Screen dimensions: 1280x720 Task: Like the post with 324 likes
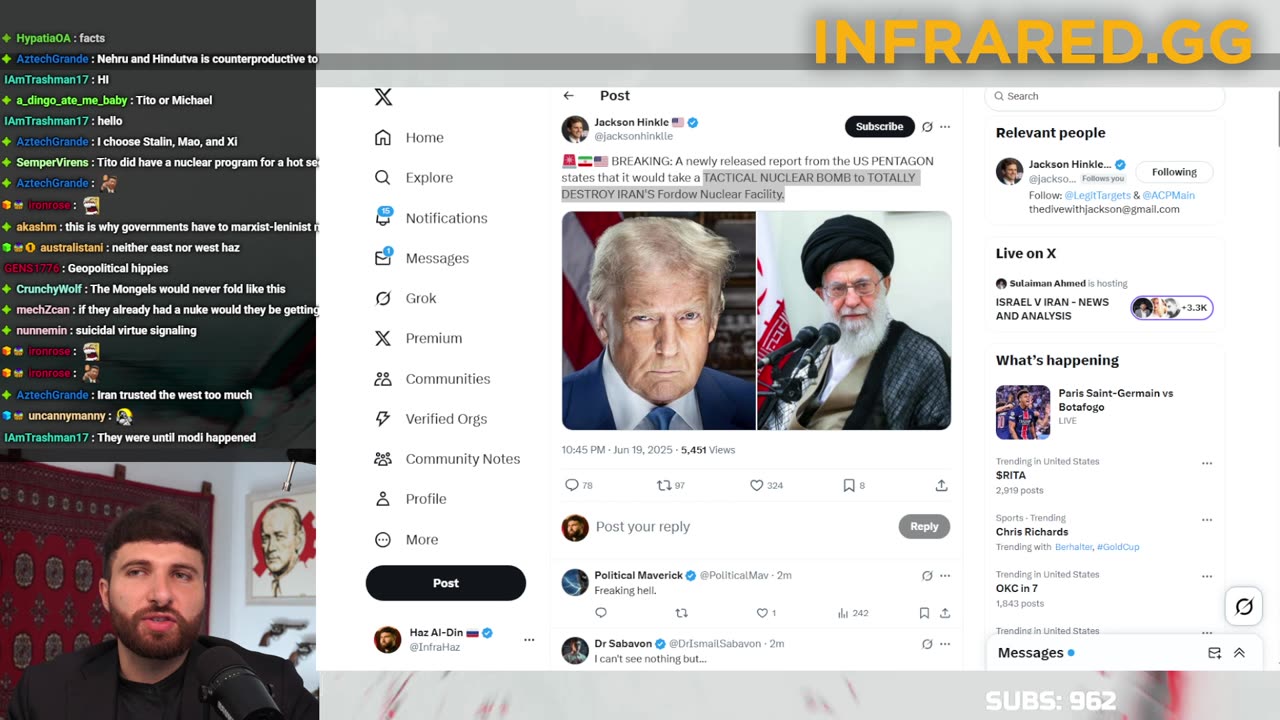coord(757,485)
